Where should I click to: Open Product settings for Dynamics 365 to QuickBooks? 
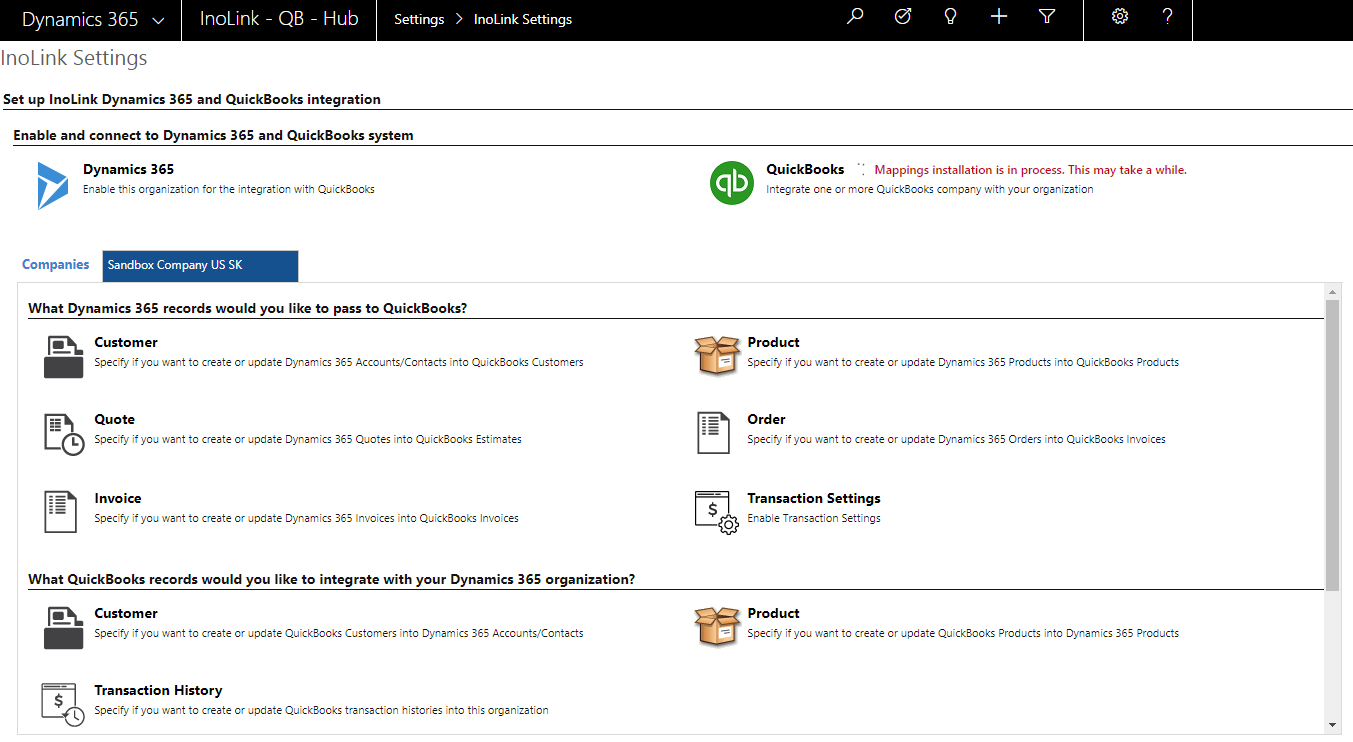click(x=774, y=342)
